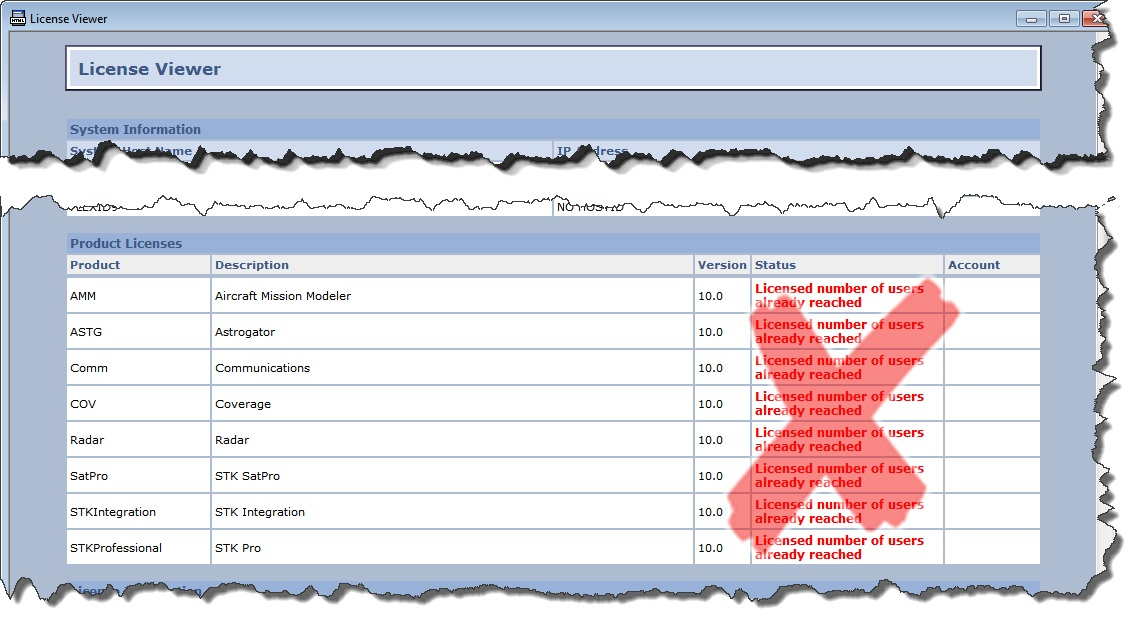Click the STK Pro description cell
The height and width of the screenshot is (624, 1138).
[452, 548]
